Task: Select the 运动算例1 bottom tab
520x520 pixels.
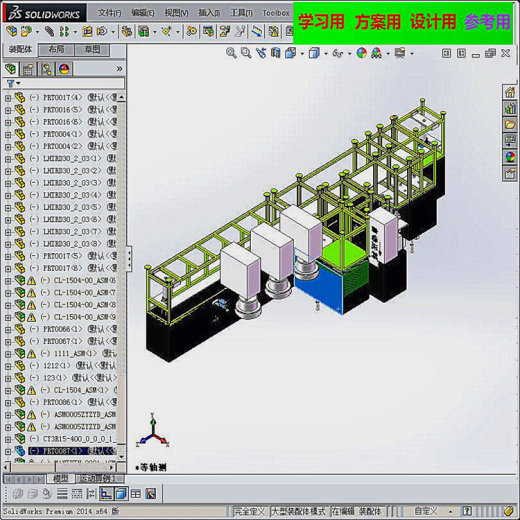Action: coord(99,478)
